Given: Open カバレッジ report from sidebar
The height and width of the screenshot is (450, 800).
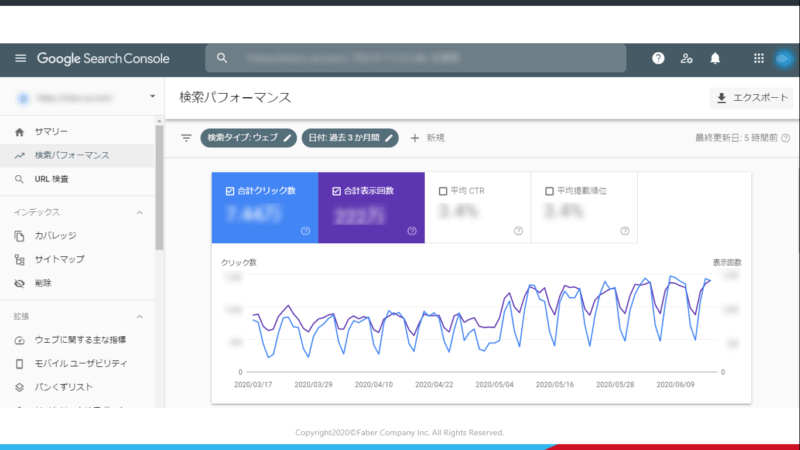Looking at the screenshot, I should pyautogui.click(x=56, y=236).
